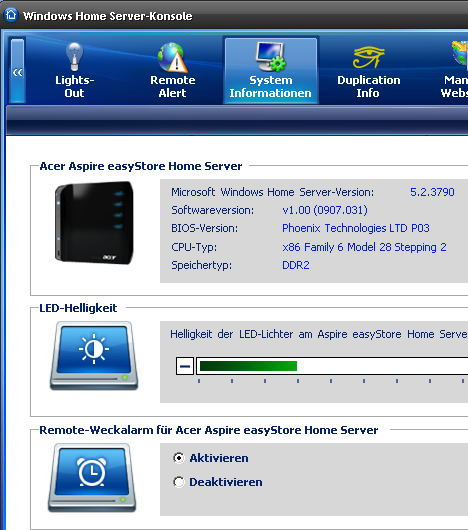The height and width of the screenshot is (530, 468).
Task: Click the Acer easyStore server image
Action: point(94,223)
